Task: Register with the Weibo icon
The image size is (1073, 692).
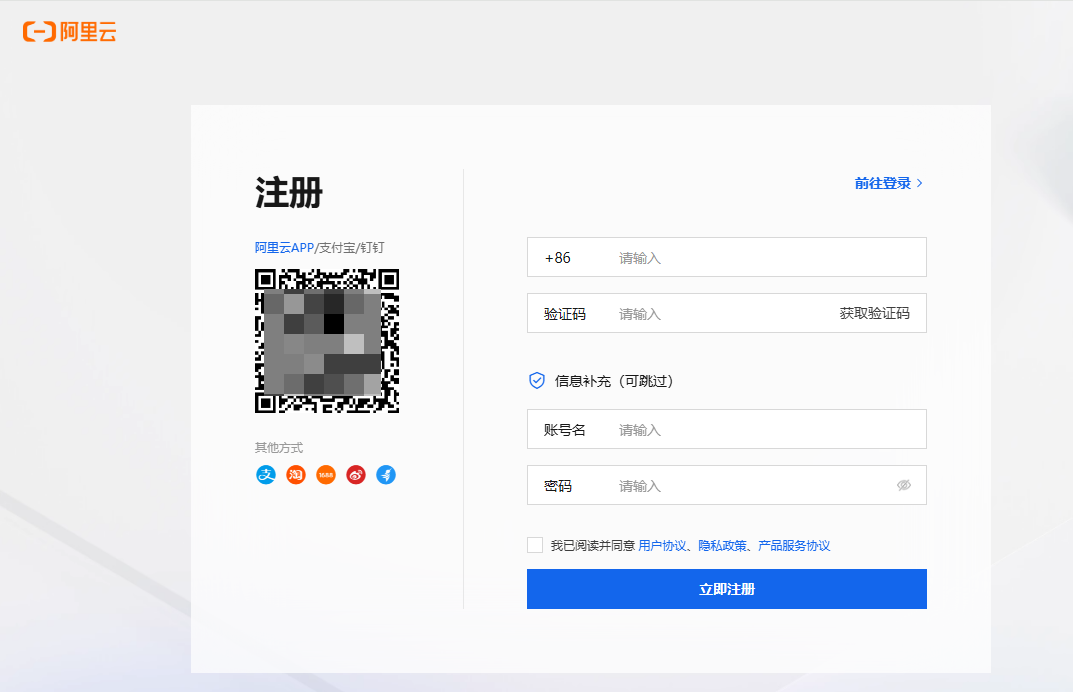Action: (356, 474)
